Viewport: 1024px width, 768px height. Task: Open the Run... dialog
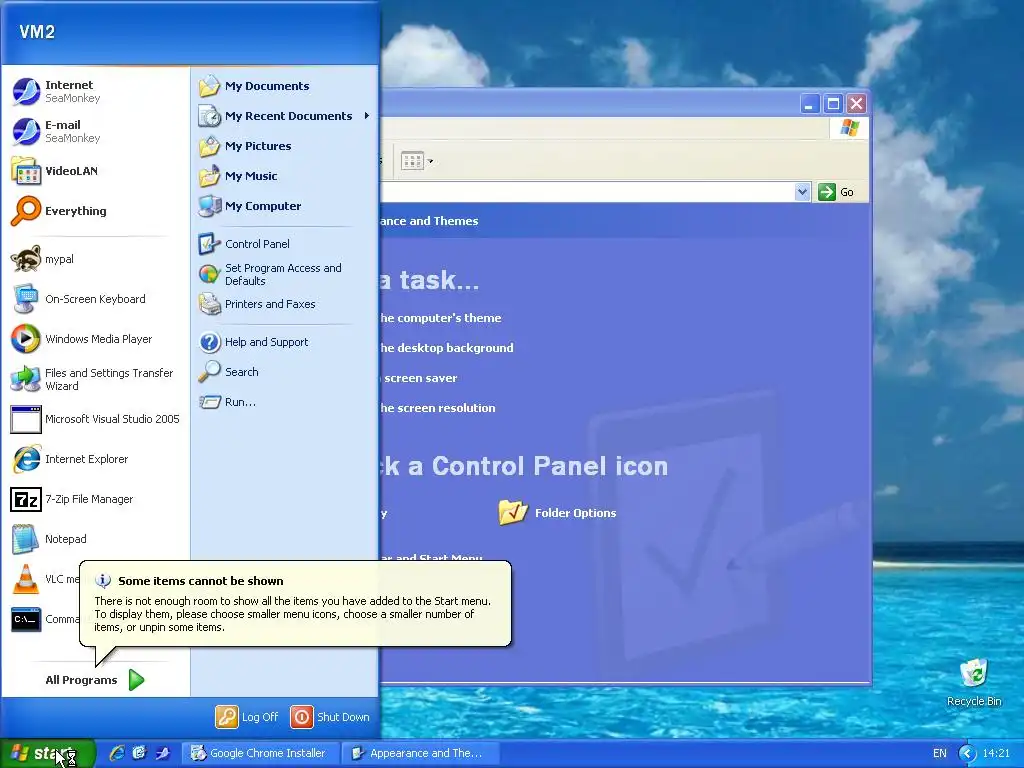coord(284,402)
